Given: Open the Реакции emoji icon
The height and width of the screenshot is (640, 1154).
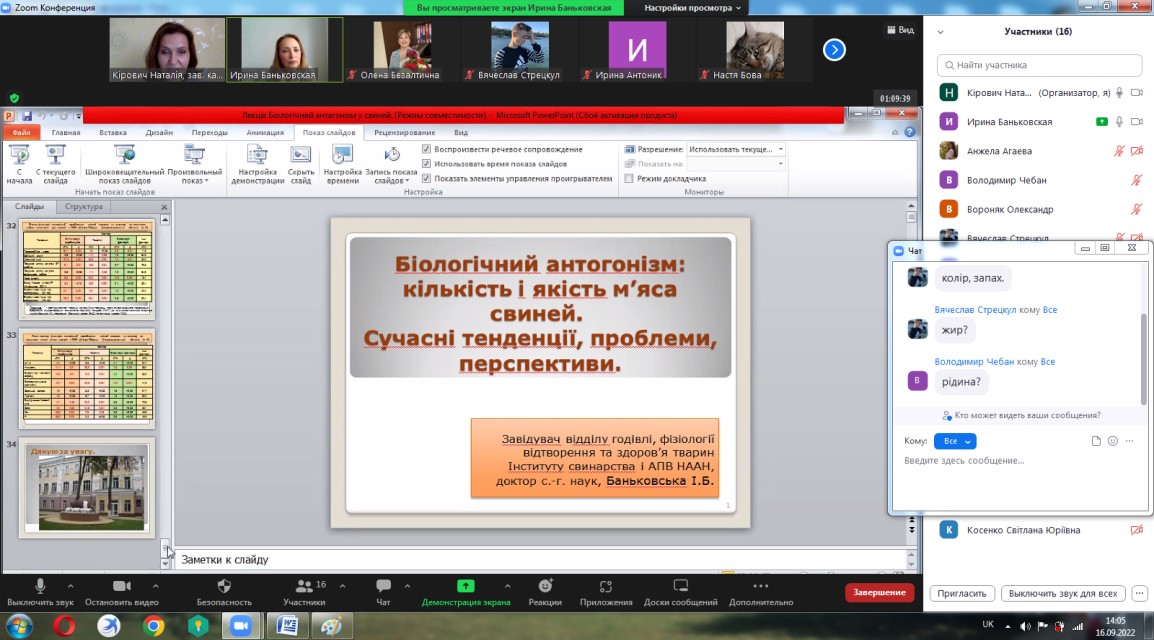Looking at the screenshot, I should tap(545, 586).
